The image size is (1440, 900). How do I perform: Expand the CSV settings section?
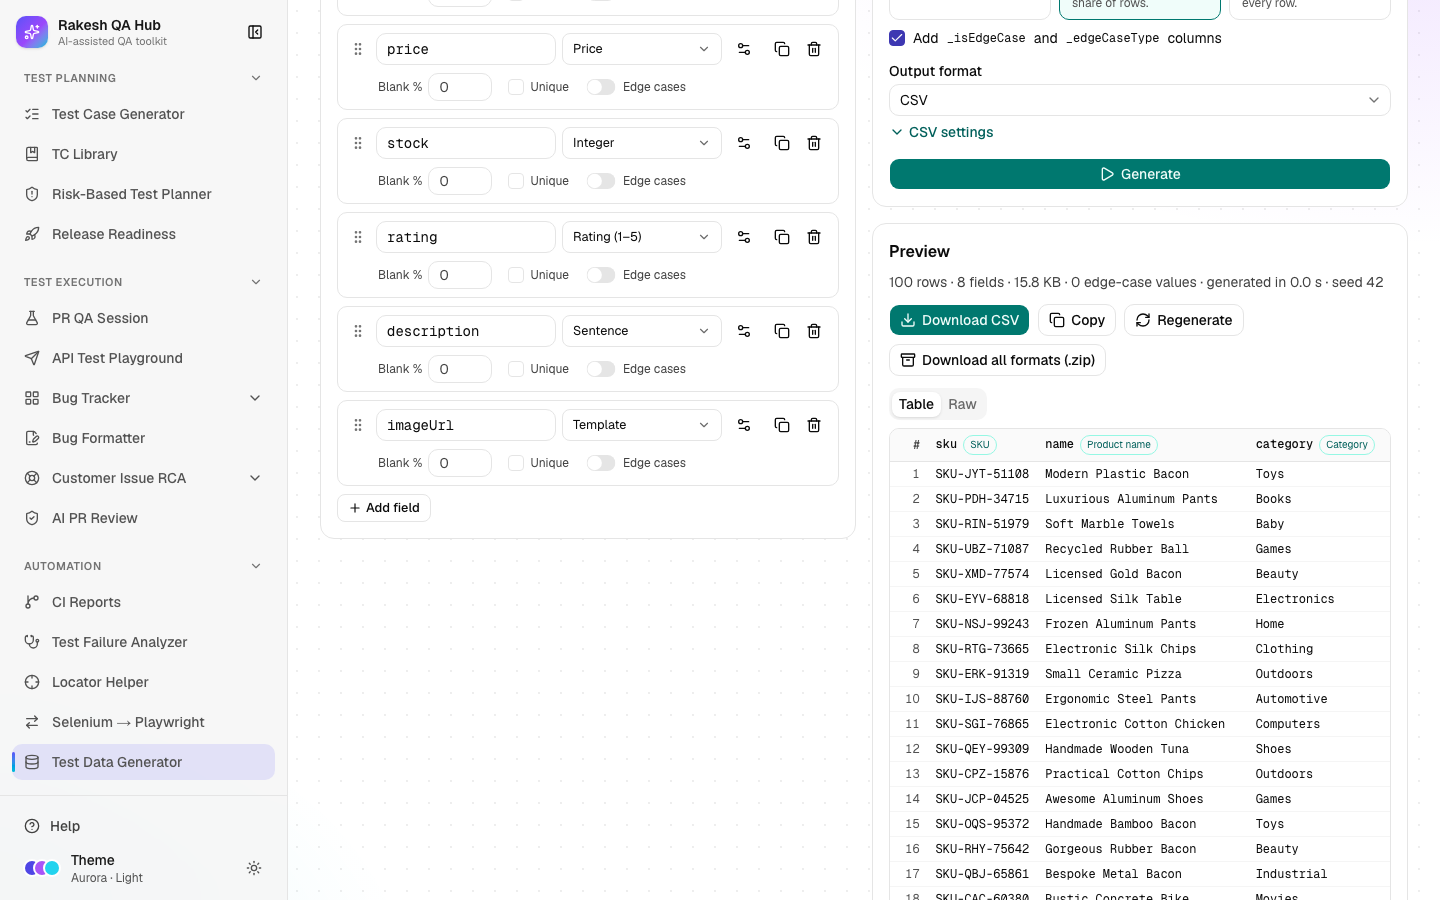pyautogui.click(x=942, y=132)
